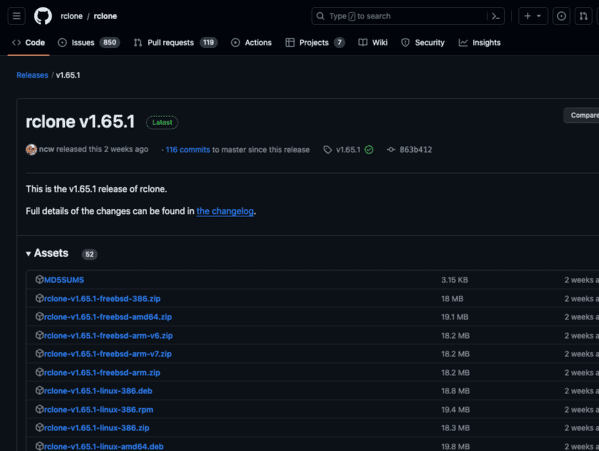Image resolution: width=599 pixels, height=451 pixels.
Task: Click the Issues count badge 850
Action: 110,43
